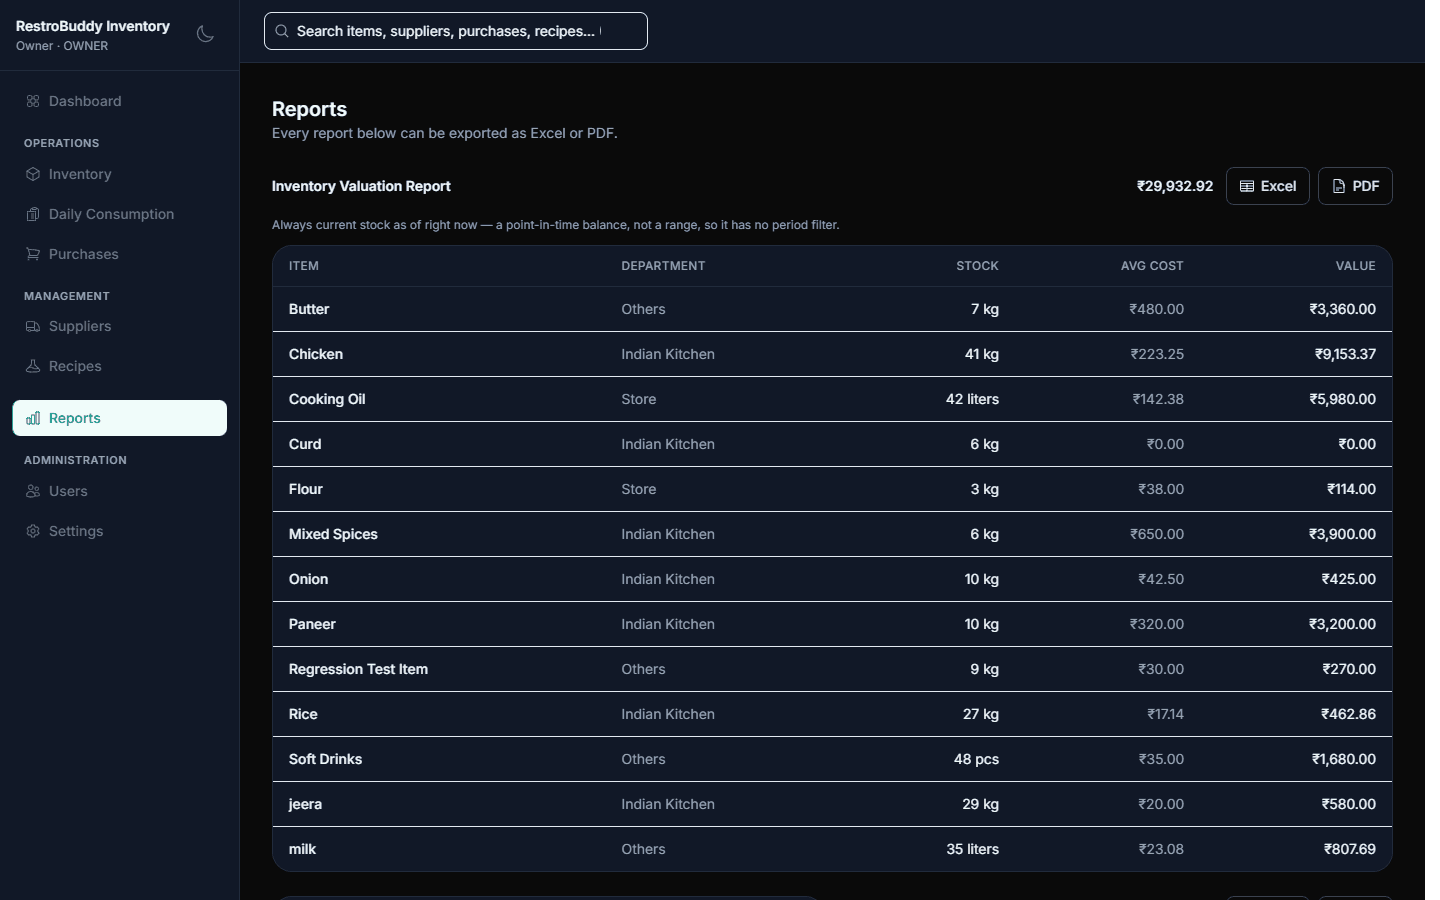Navigate to Purchases
1440x900 pixels.
point(119,254)
